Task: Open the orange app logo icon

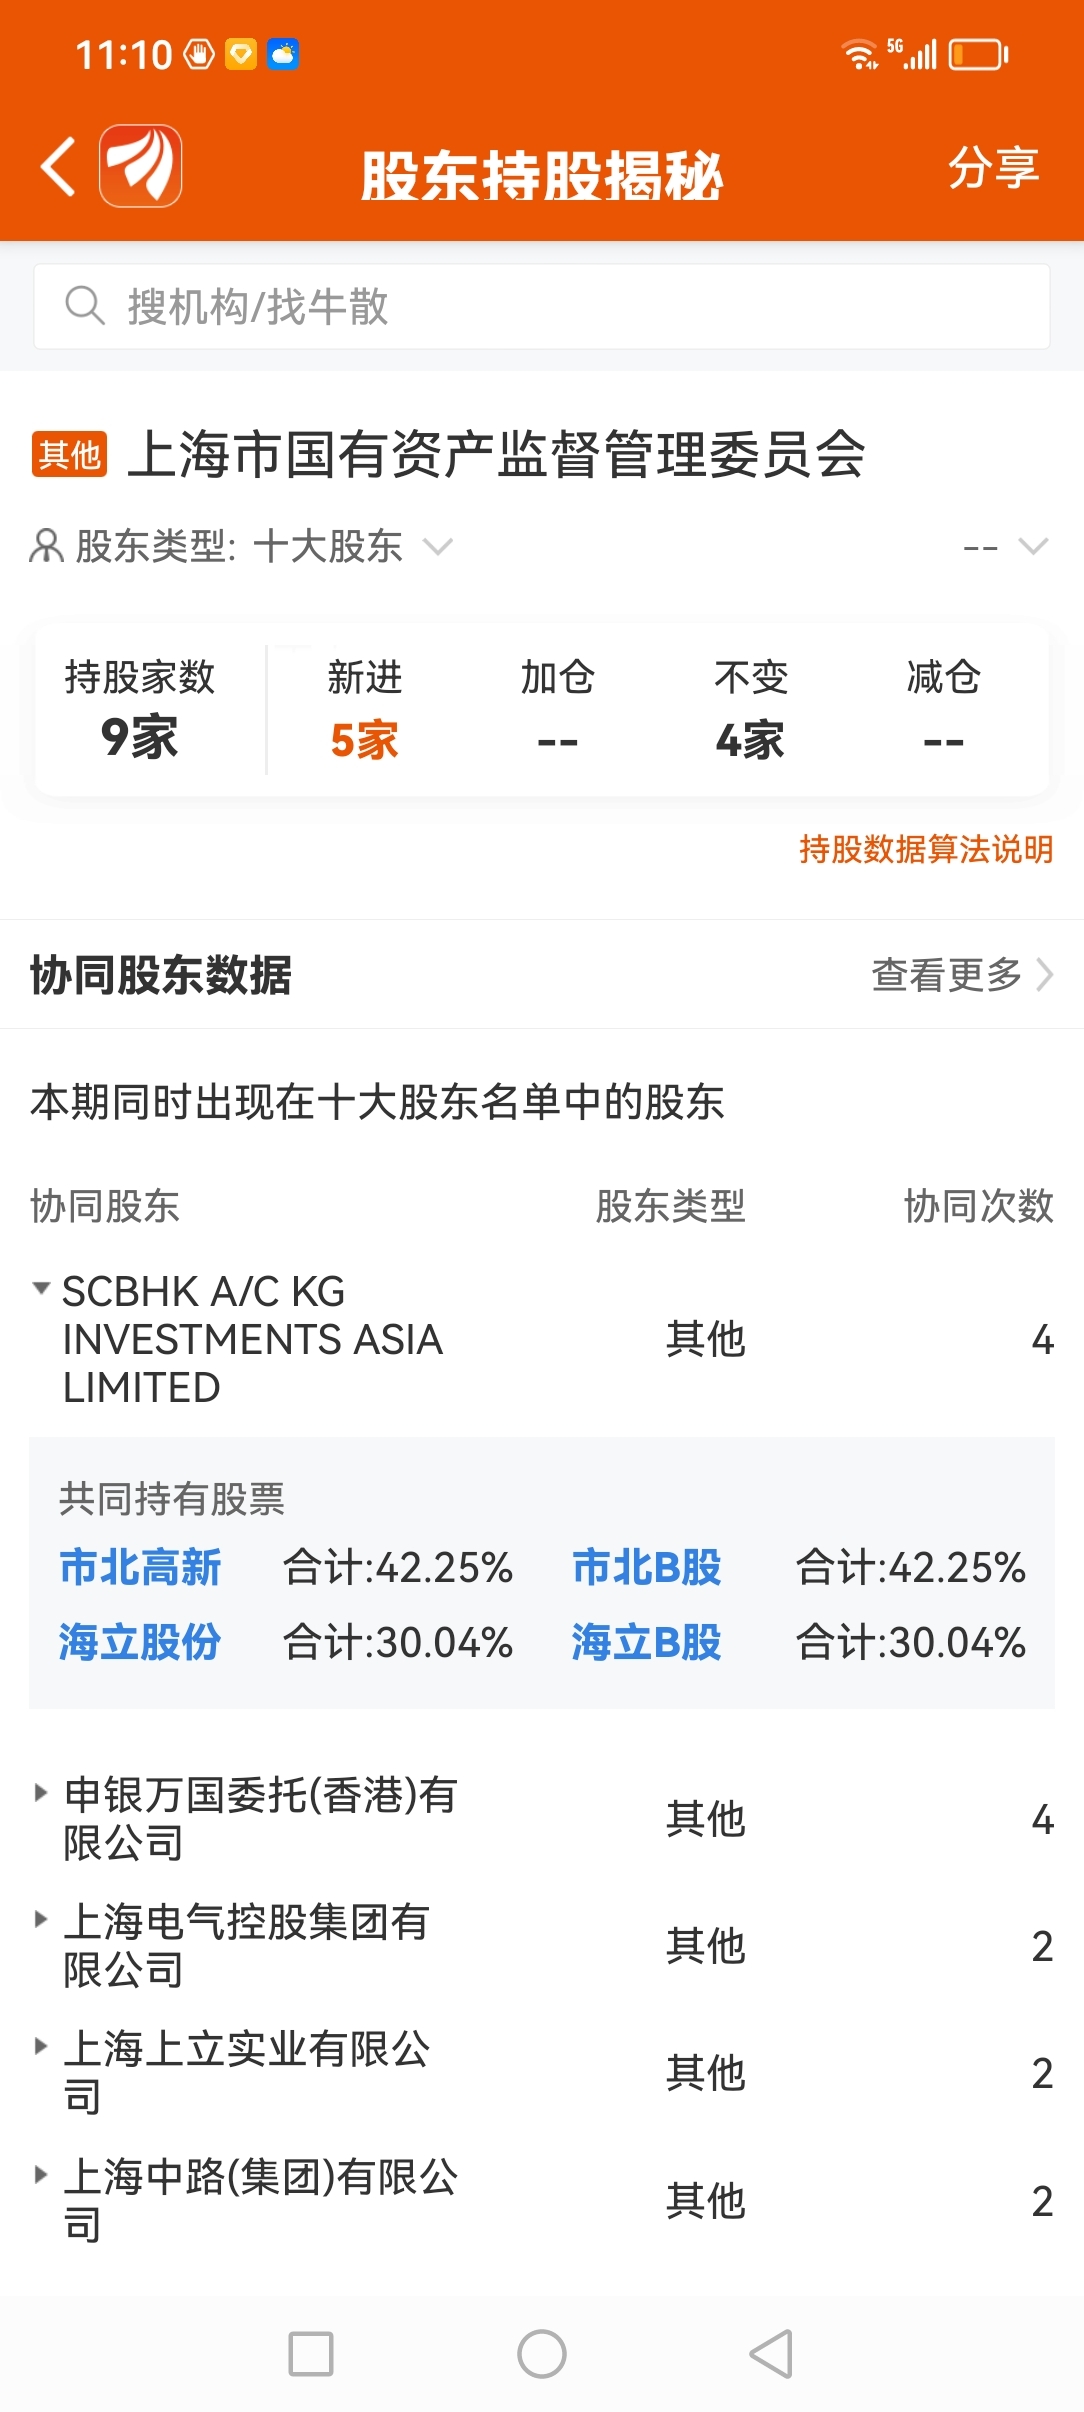Action: (140, 166)
